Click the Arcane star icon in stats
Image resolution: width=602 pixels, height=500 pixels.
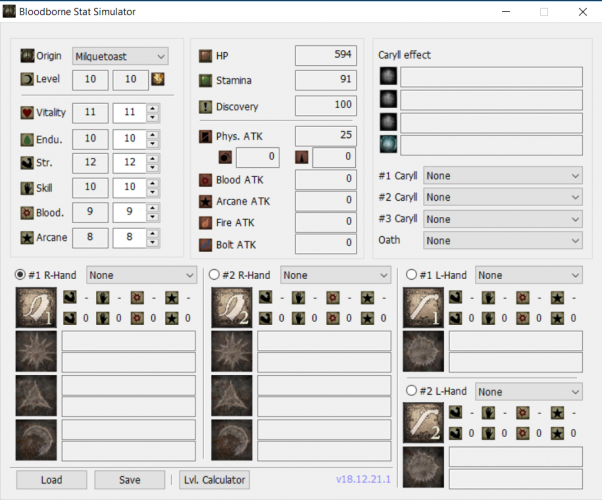point(27,238)
